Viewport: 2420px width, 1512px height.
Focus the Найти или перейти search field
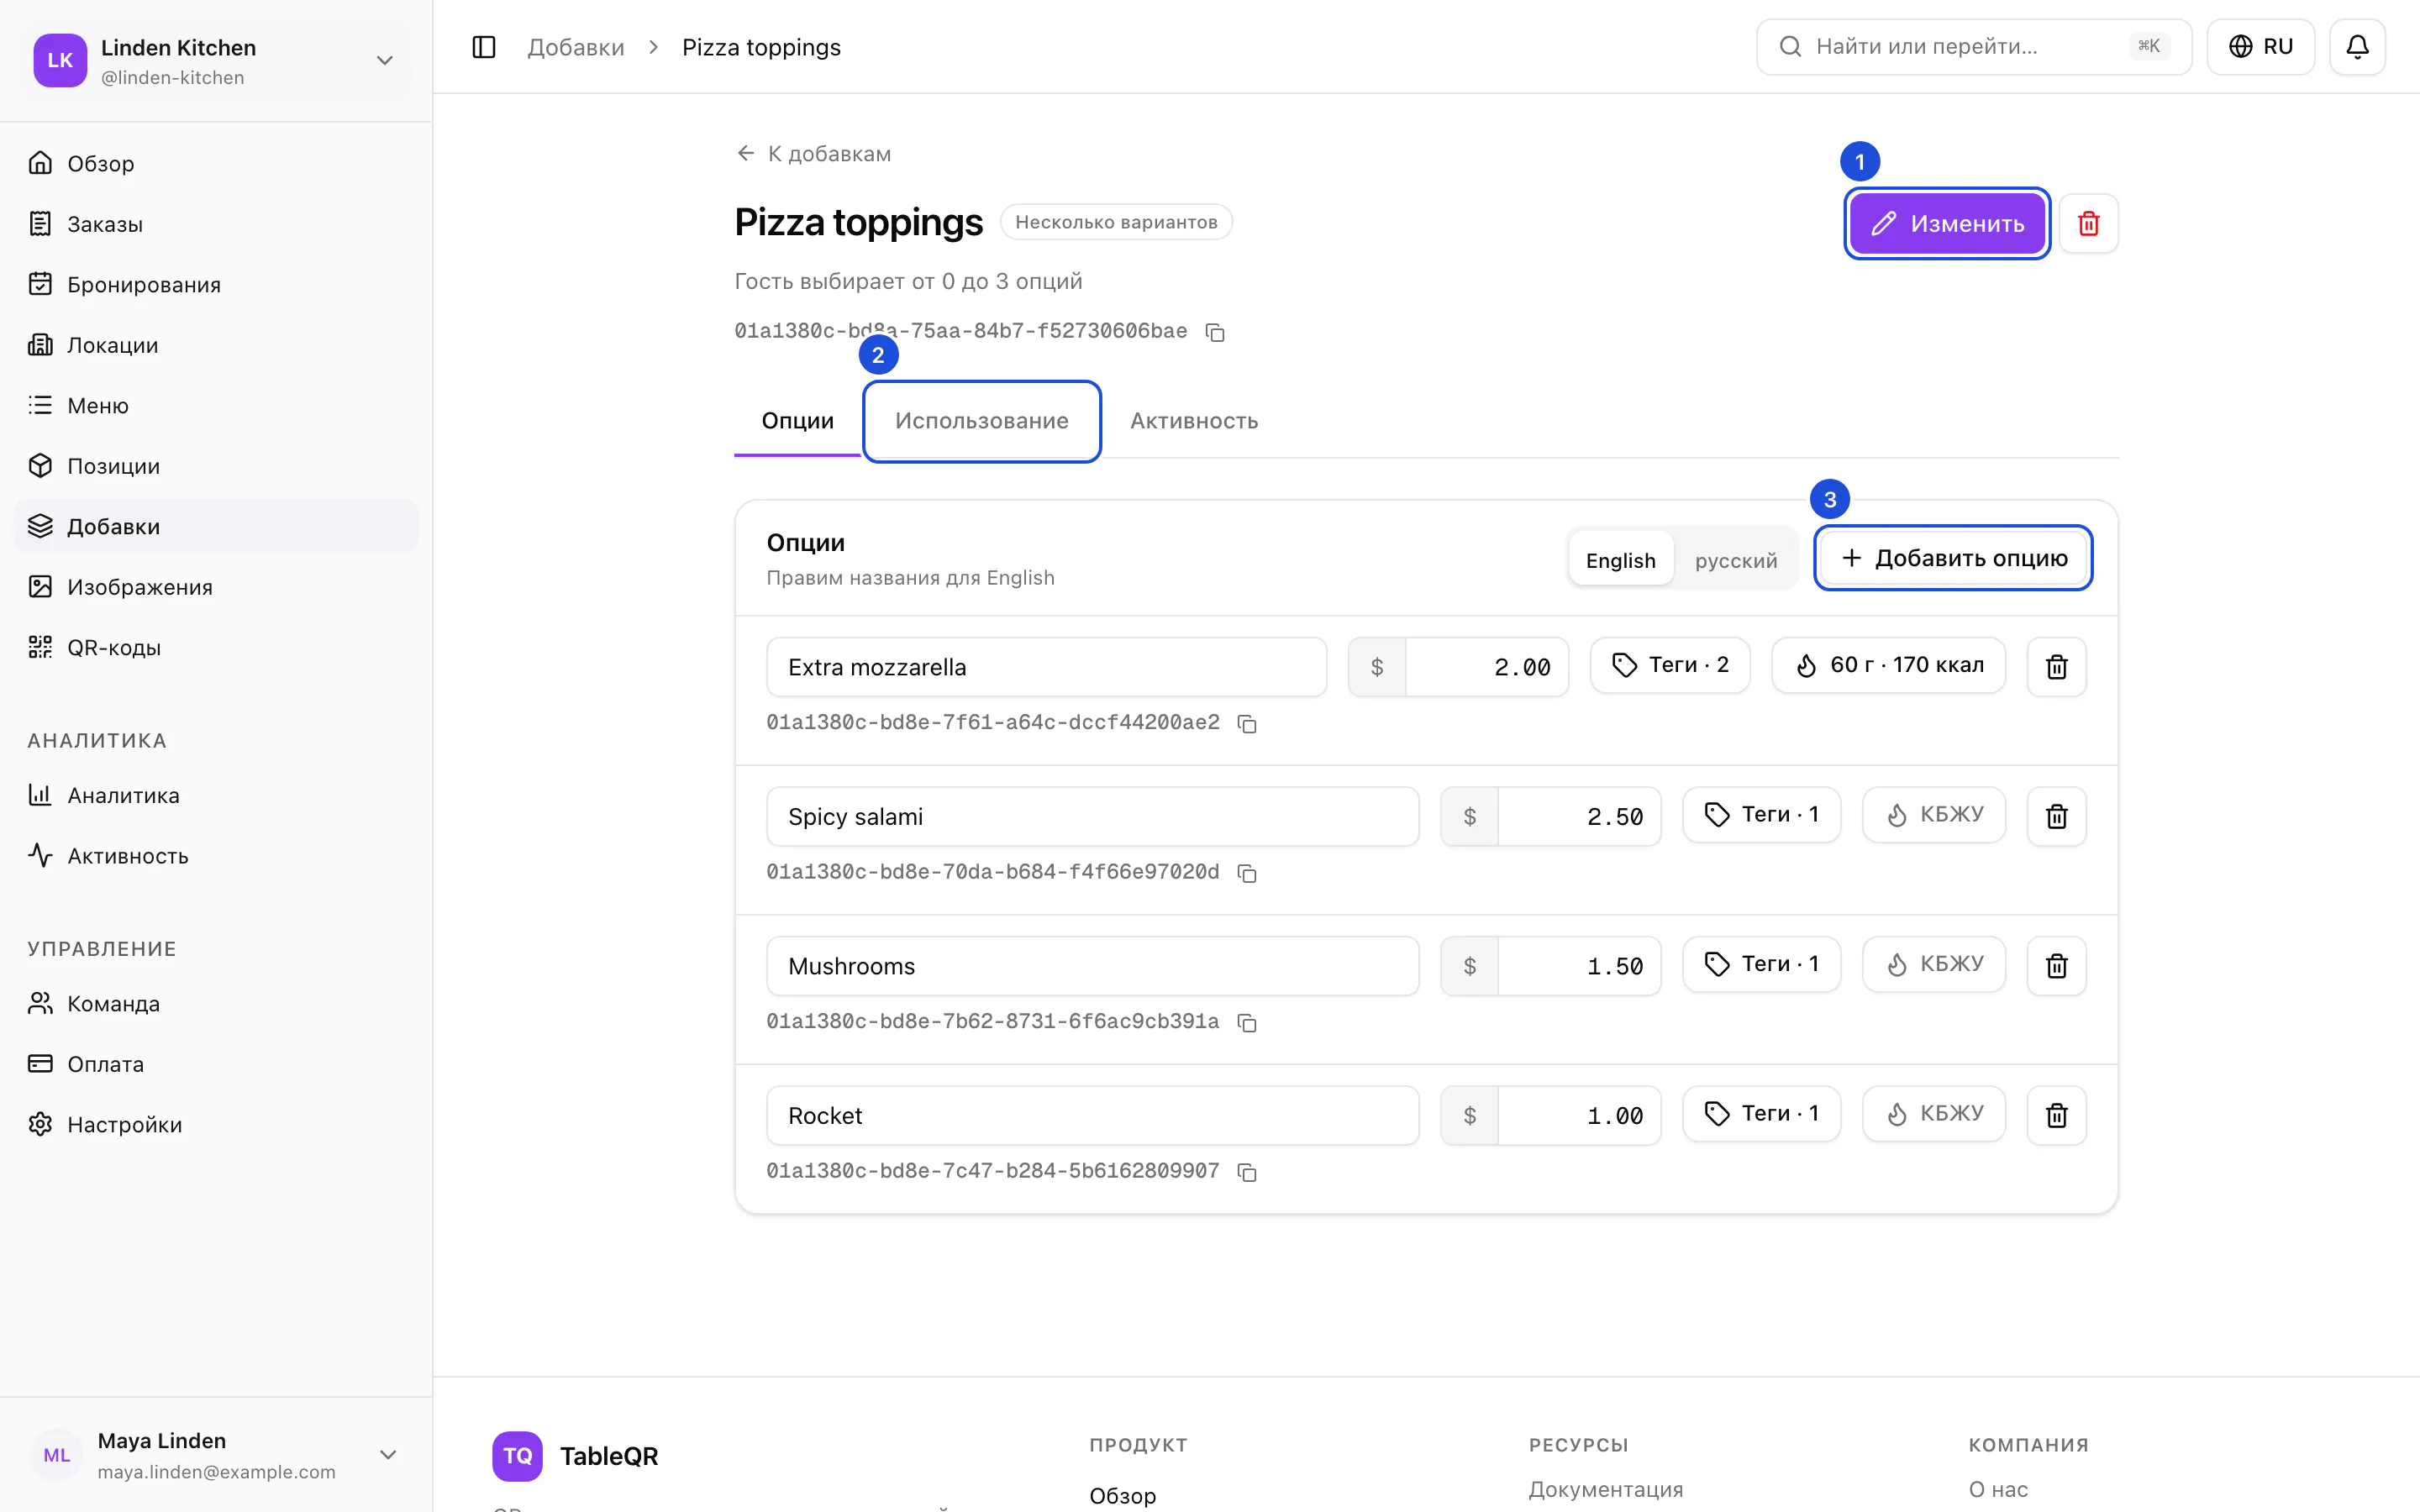click(x=1973, y=47)
